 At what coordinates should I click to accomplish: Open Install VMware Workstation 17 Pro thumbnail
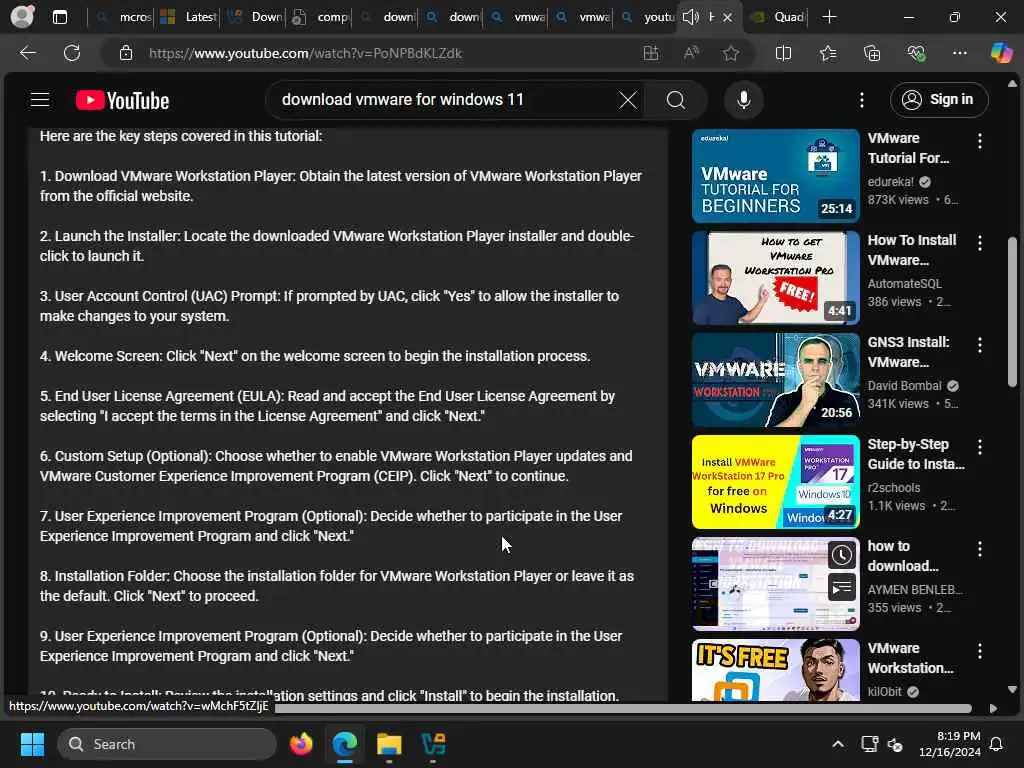[775, 481]
